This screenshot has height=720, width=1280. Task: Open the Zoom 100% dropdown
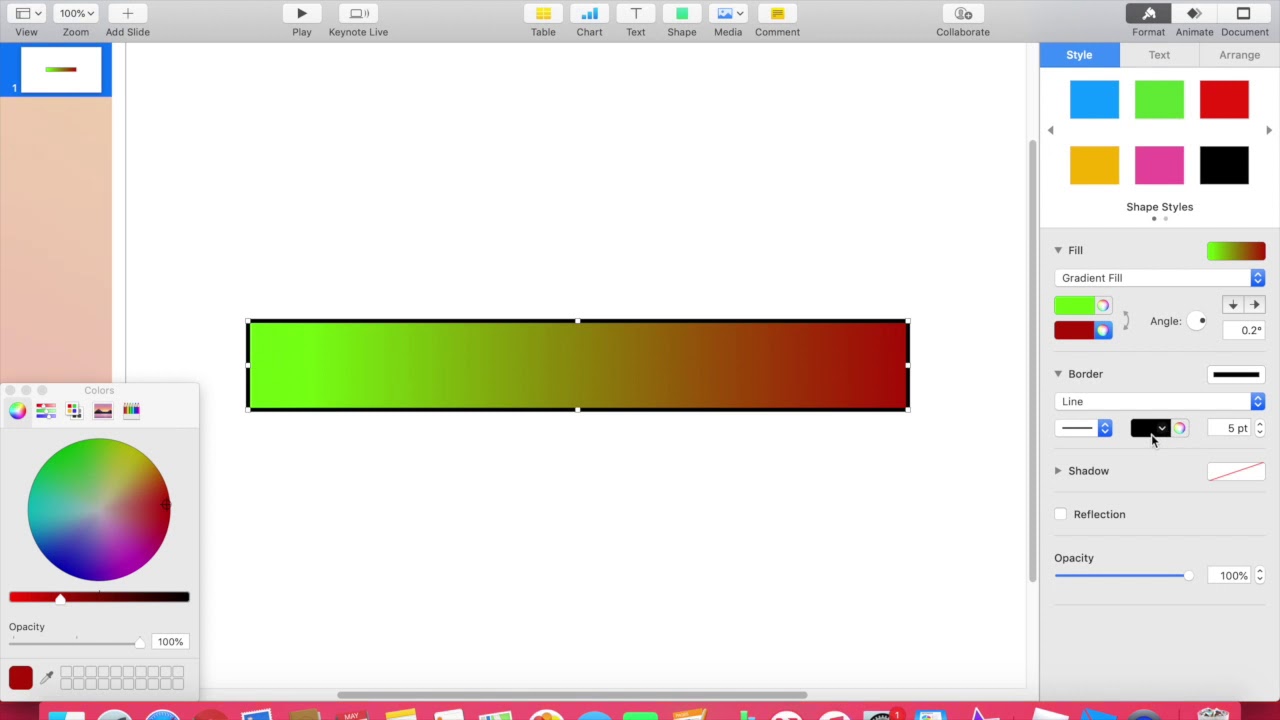click(x=76, y=13)
